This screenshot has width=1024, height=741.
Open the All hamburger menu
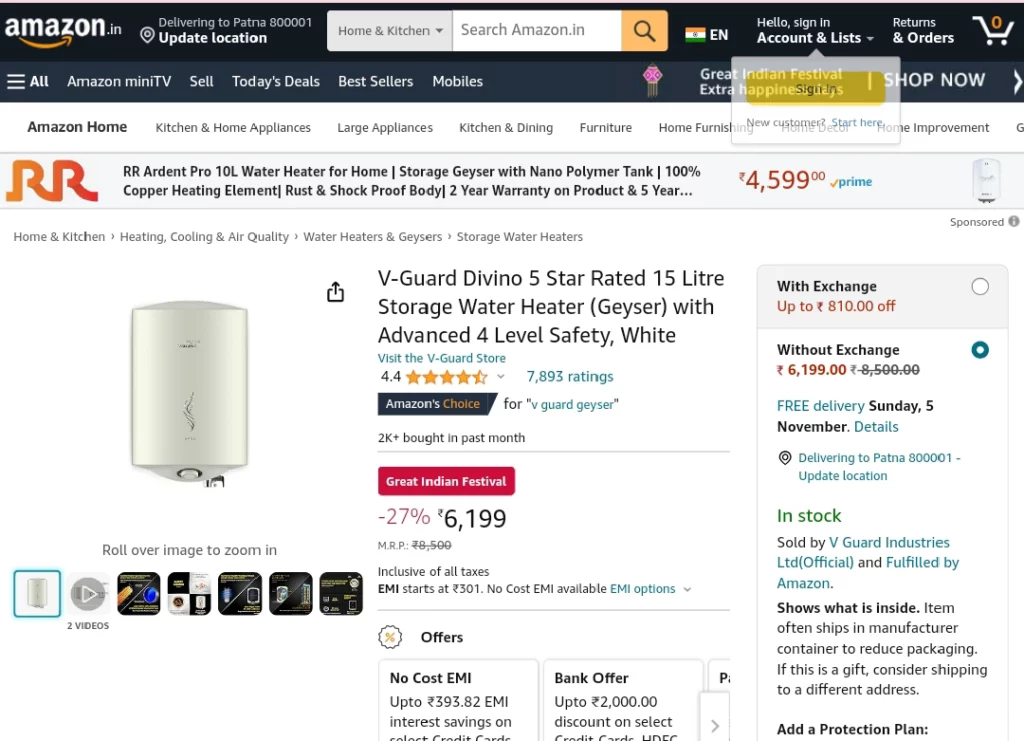(27, 82)
